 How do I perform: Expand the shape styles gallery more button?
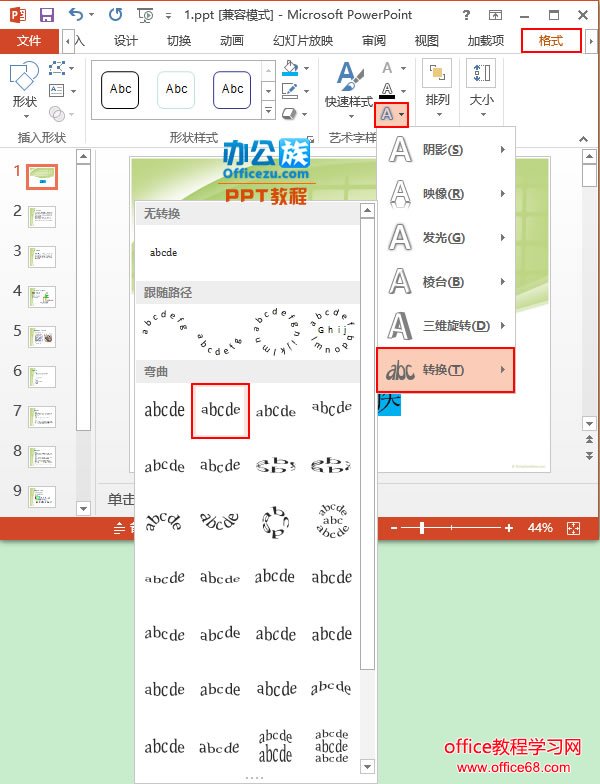point(268,111)
